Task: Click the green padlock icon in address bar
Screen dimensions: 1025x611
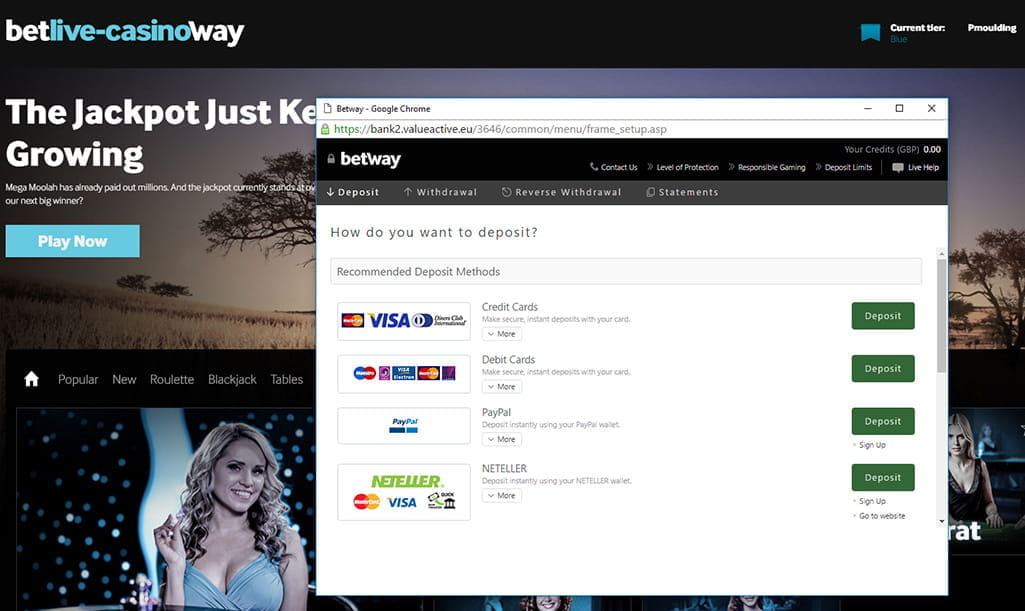Action: [325, 129]
